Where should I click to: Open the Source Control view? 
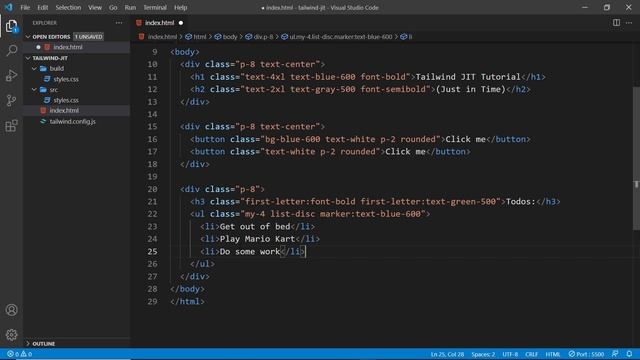click(x=11, y=100)
